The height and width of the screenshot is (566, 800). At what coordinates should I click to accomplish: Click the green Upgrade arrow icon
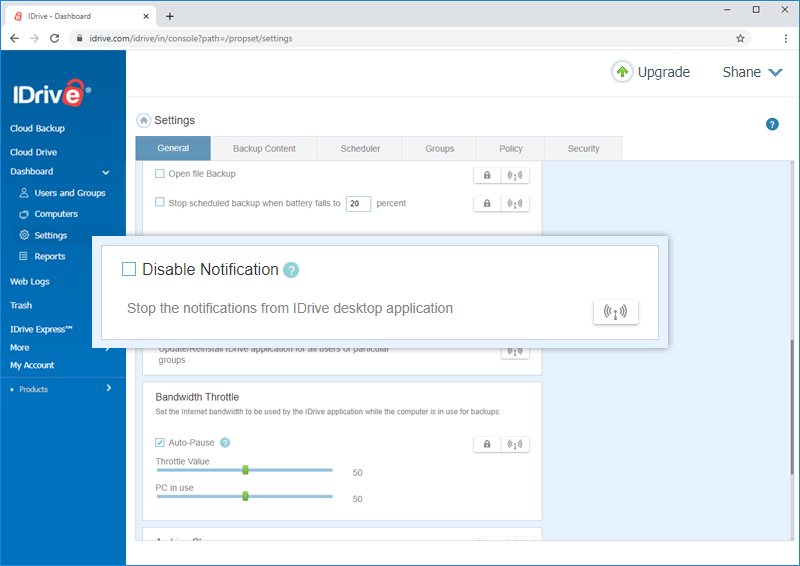(622, 72)
